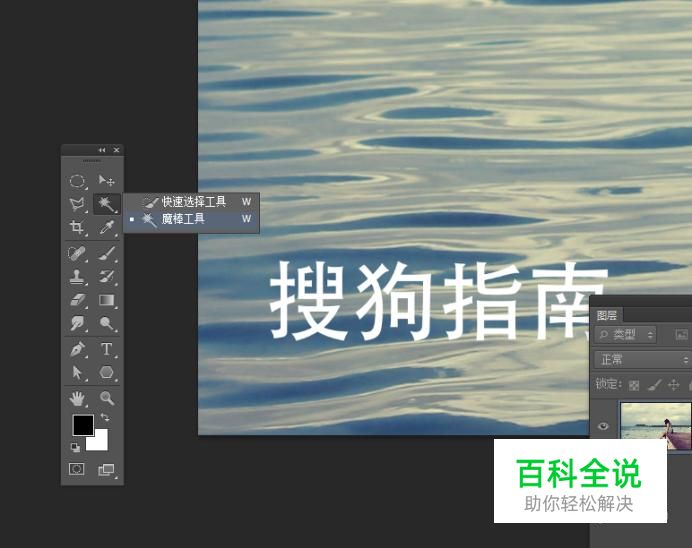Select the Hand tool
The width and height of the screenshot is (692, 548).
click(x=77, y=399)
